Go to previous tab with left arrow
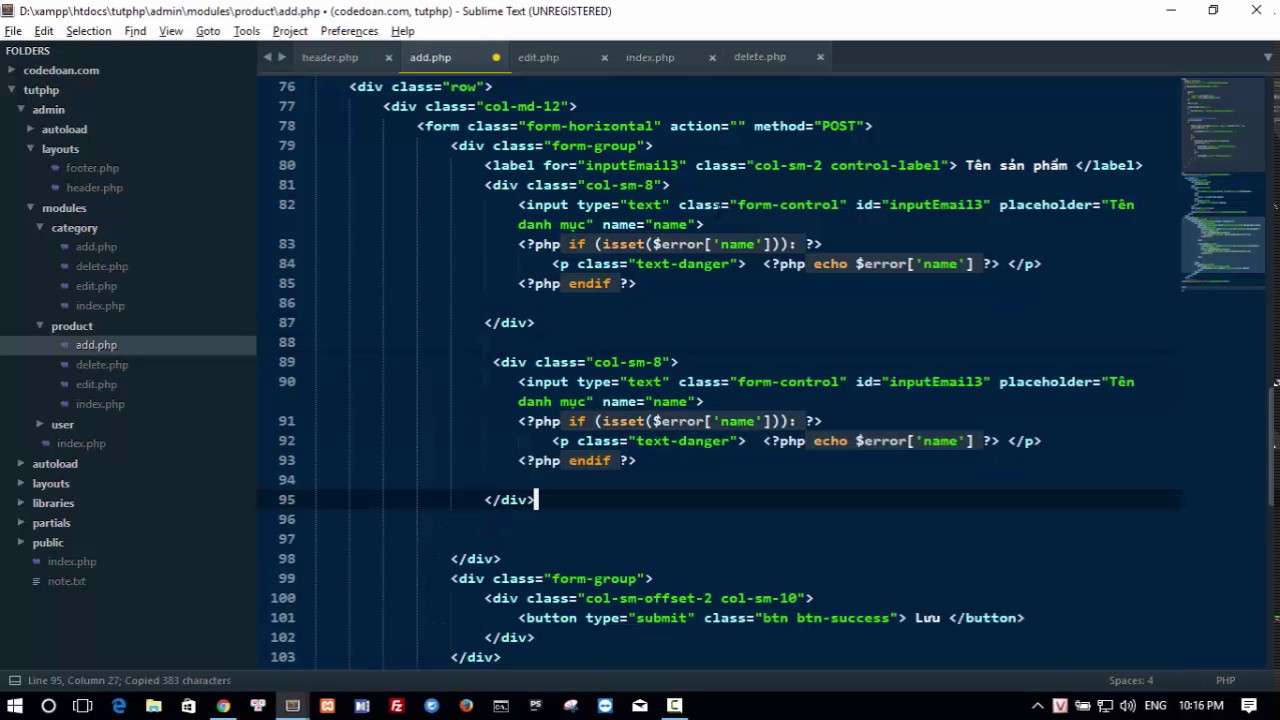Image resolution: width=1280 pixels, height=720 pixels. click(267, 57)
